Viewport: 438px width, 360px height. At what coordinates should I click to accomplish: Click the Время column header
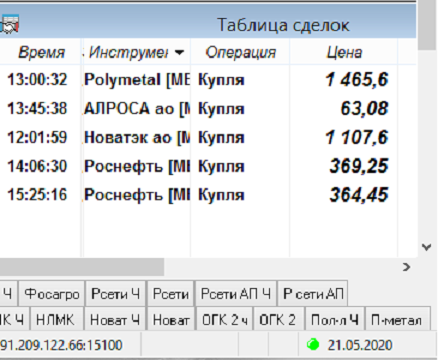click(x=41, y=52)
